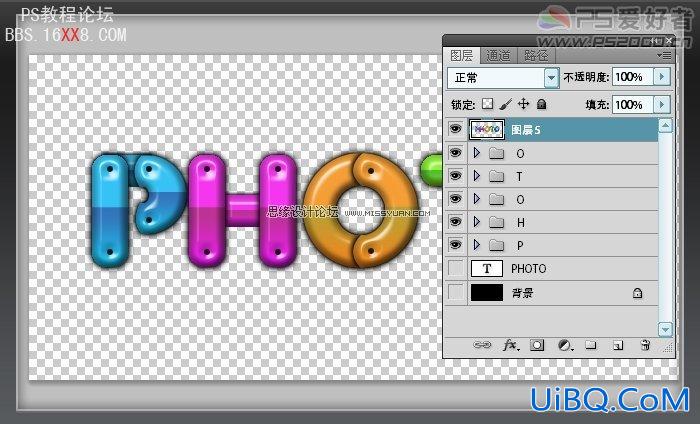Lock image pixels brush icon

[505, 104]
